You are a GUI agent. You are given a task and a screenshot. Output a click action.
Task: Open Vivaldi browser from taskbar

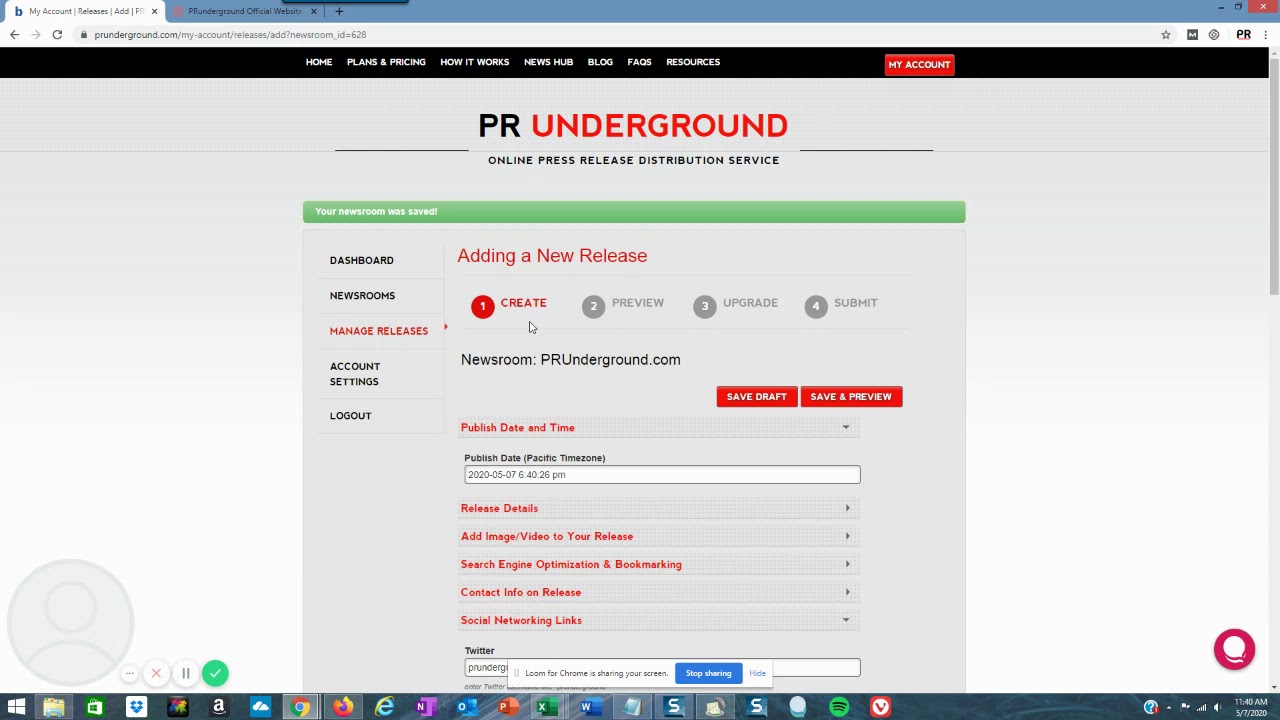pyautogui.click(x=880, y=707)
